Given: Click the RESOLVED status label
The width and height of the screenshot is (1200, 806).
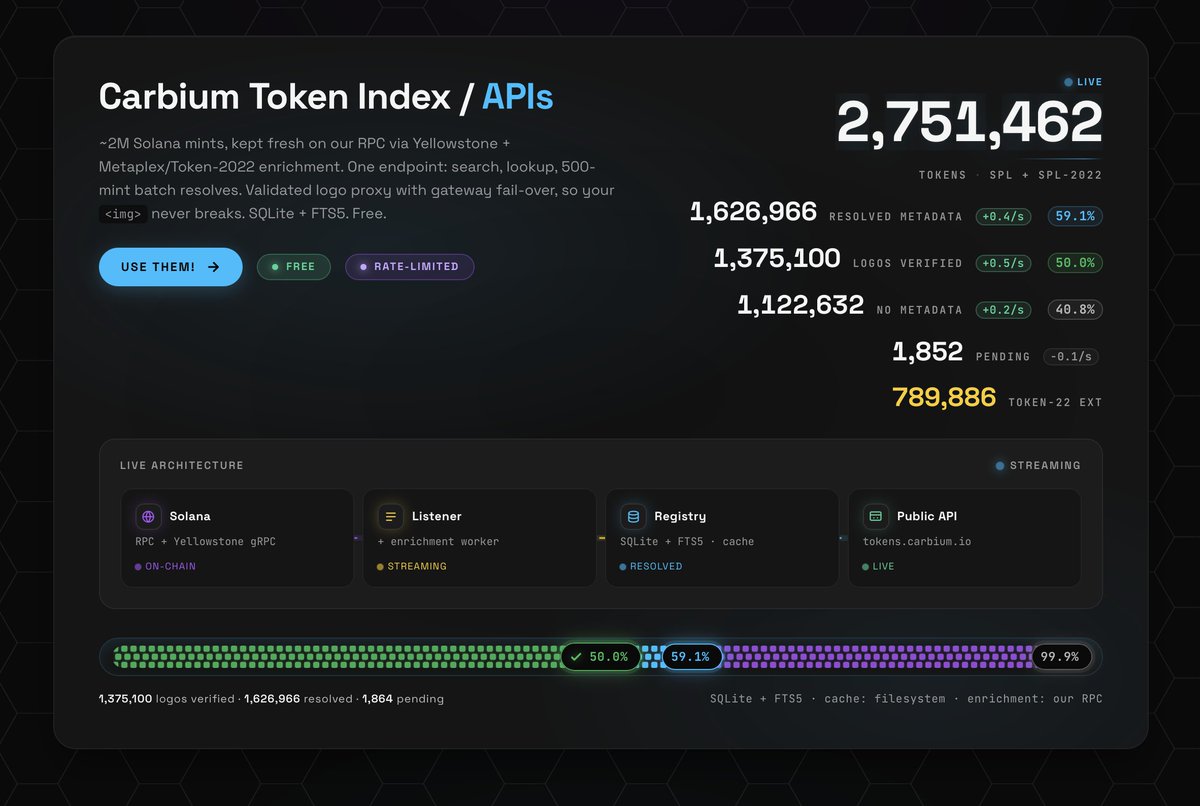Looking at the screenshot, I should coord(651,566).
